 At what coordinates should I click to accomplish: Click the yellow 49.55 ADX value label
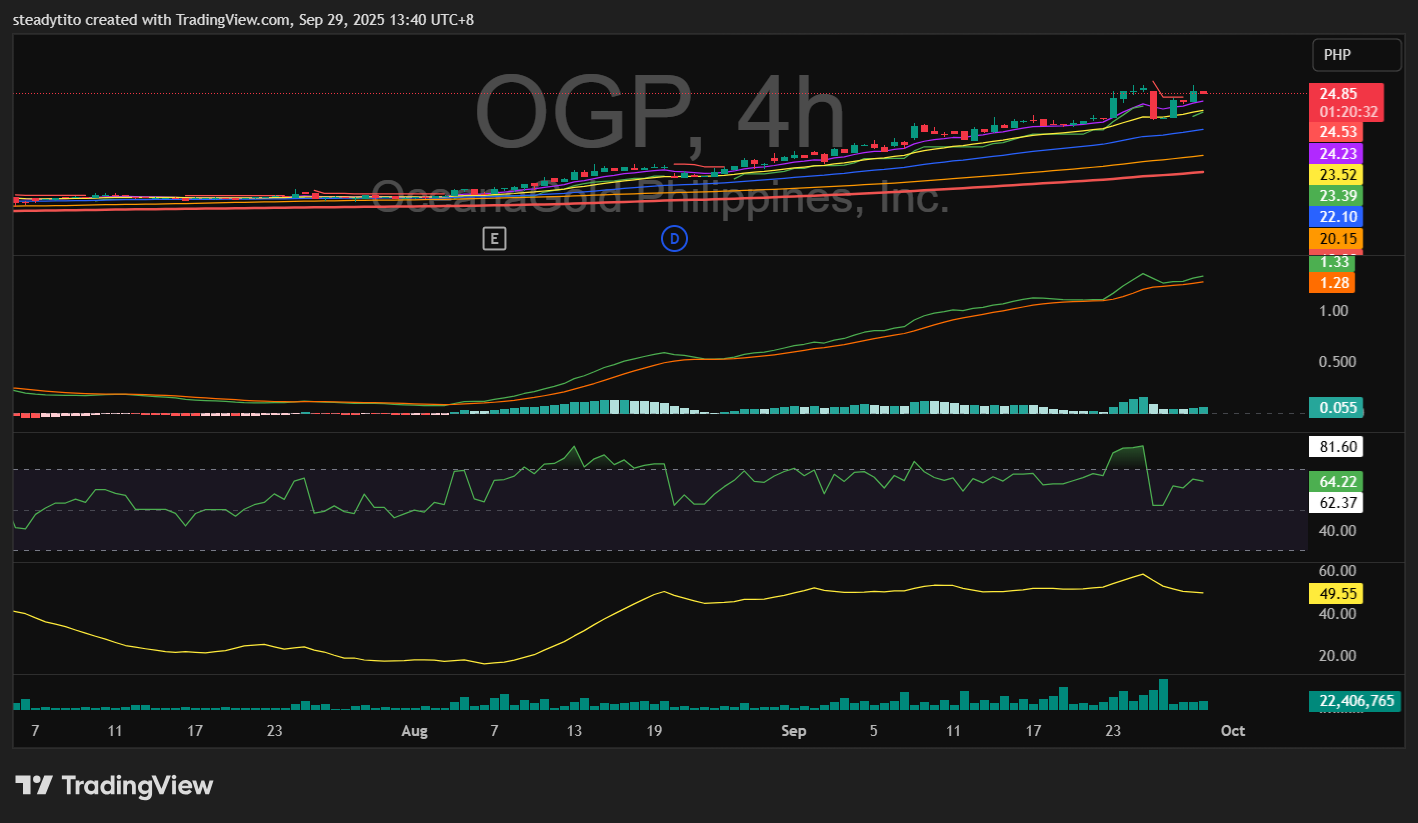(x=1335, y=594)
